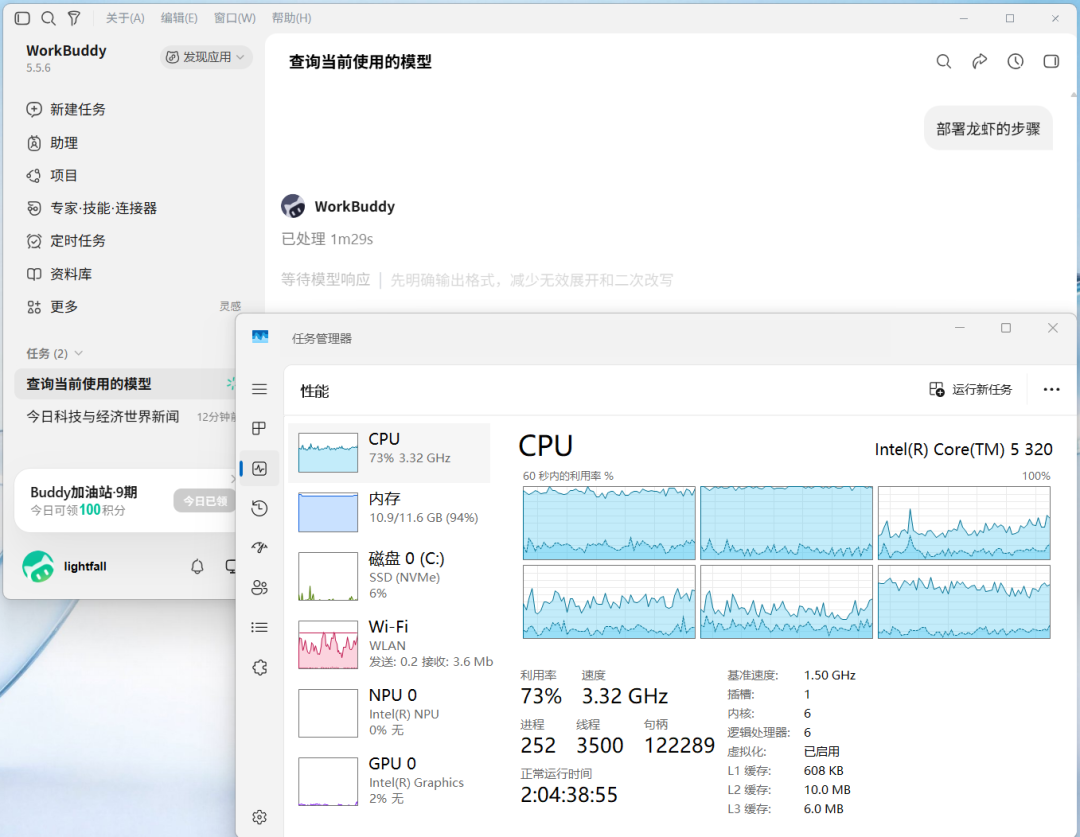Click the Intel(R) Core(TM) 5 320 label
1080x837 pixels.
pos(963,449)
